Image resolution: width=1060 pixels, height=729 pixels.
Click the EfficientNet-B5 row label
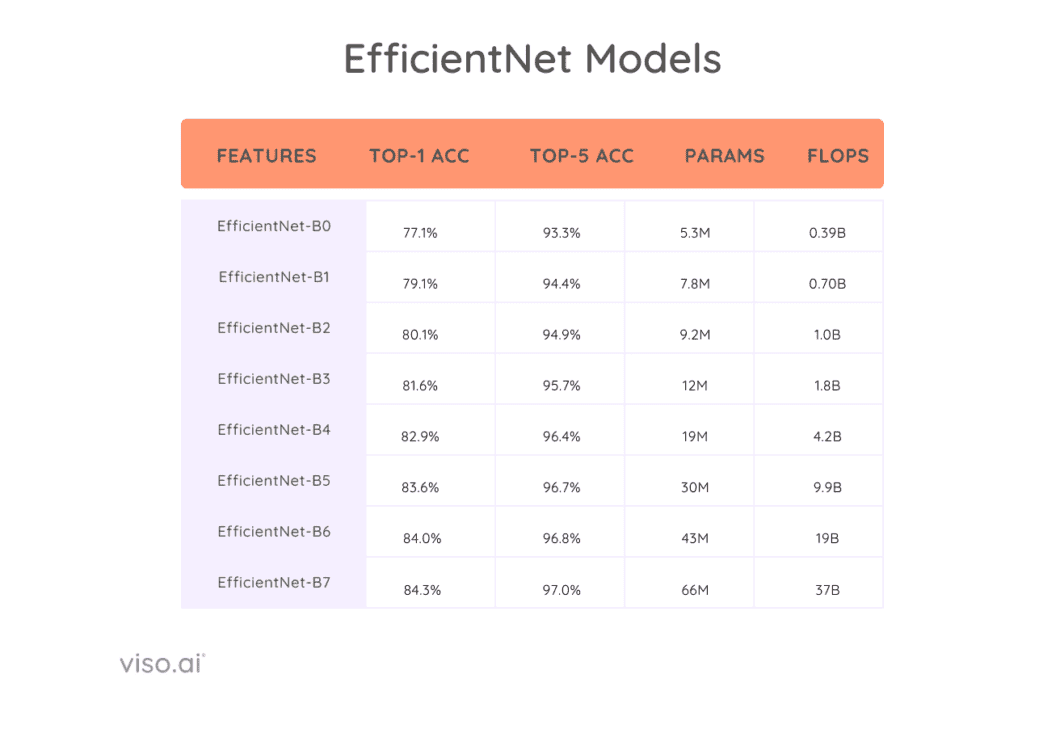coord(274,481)
